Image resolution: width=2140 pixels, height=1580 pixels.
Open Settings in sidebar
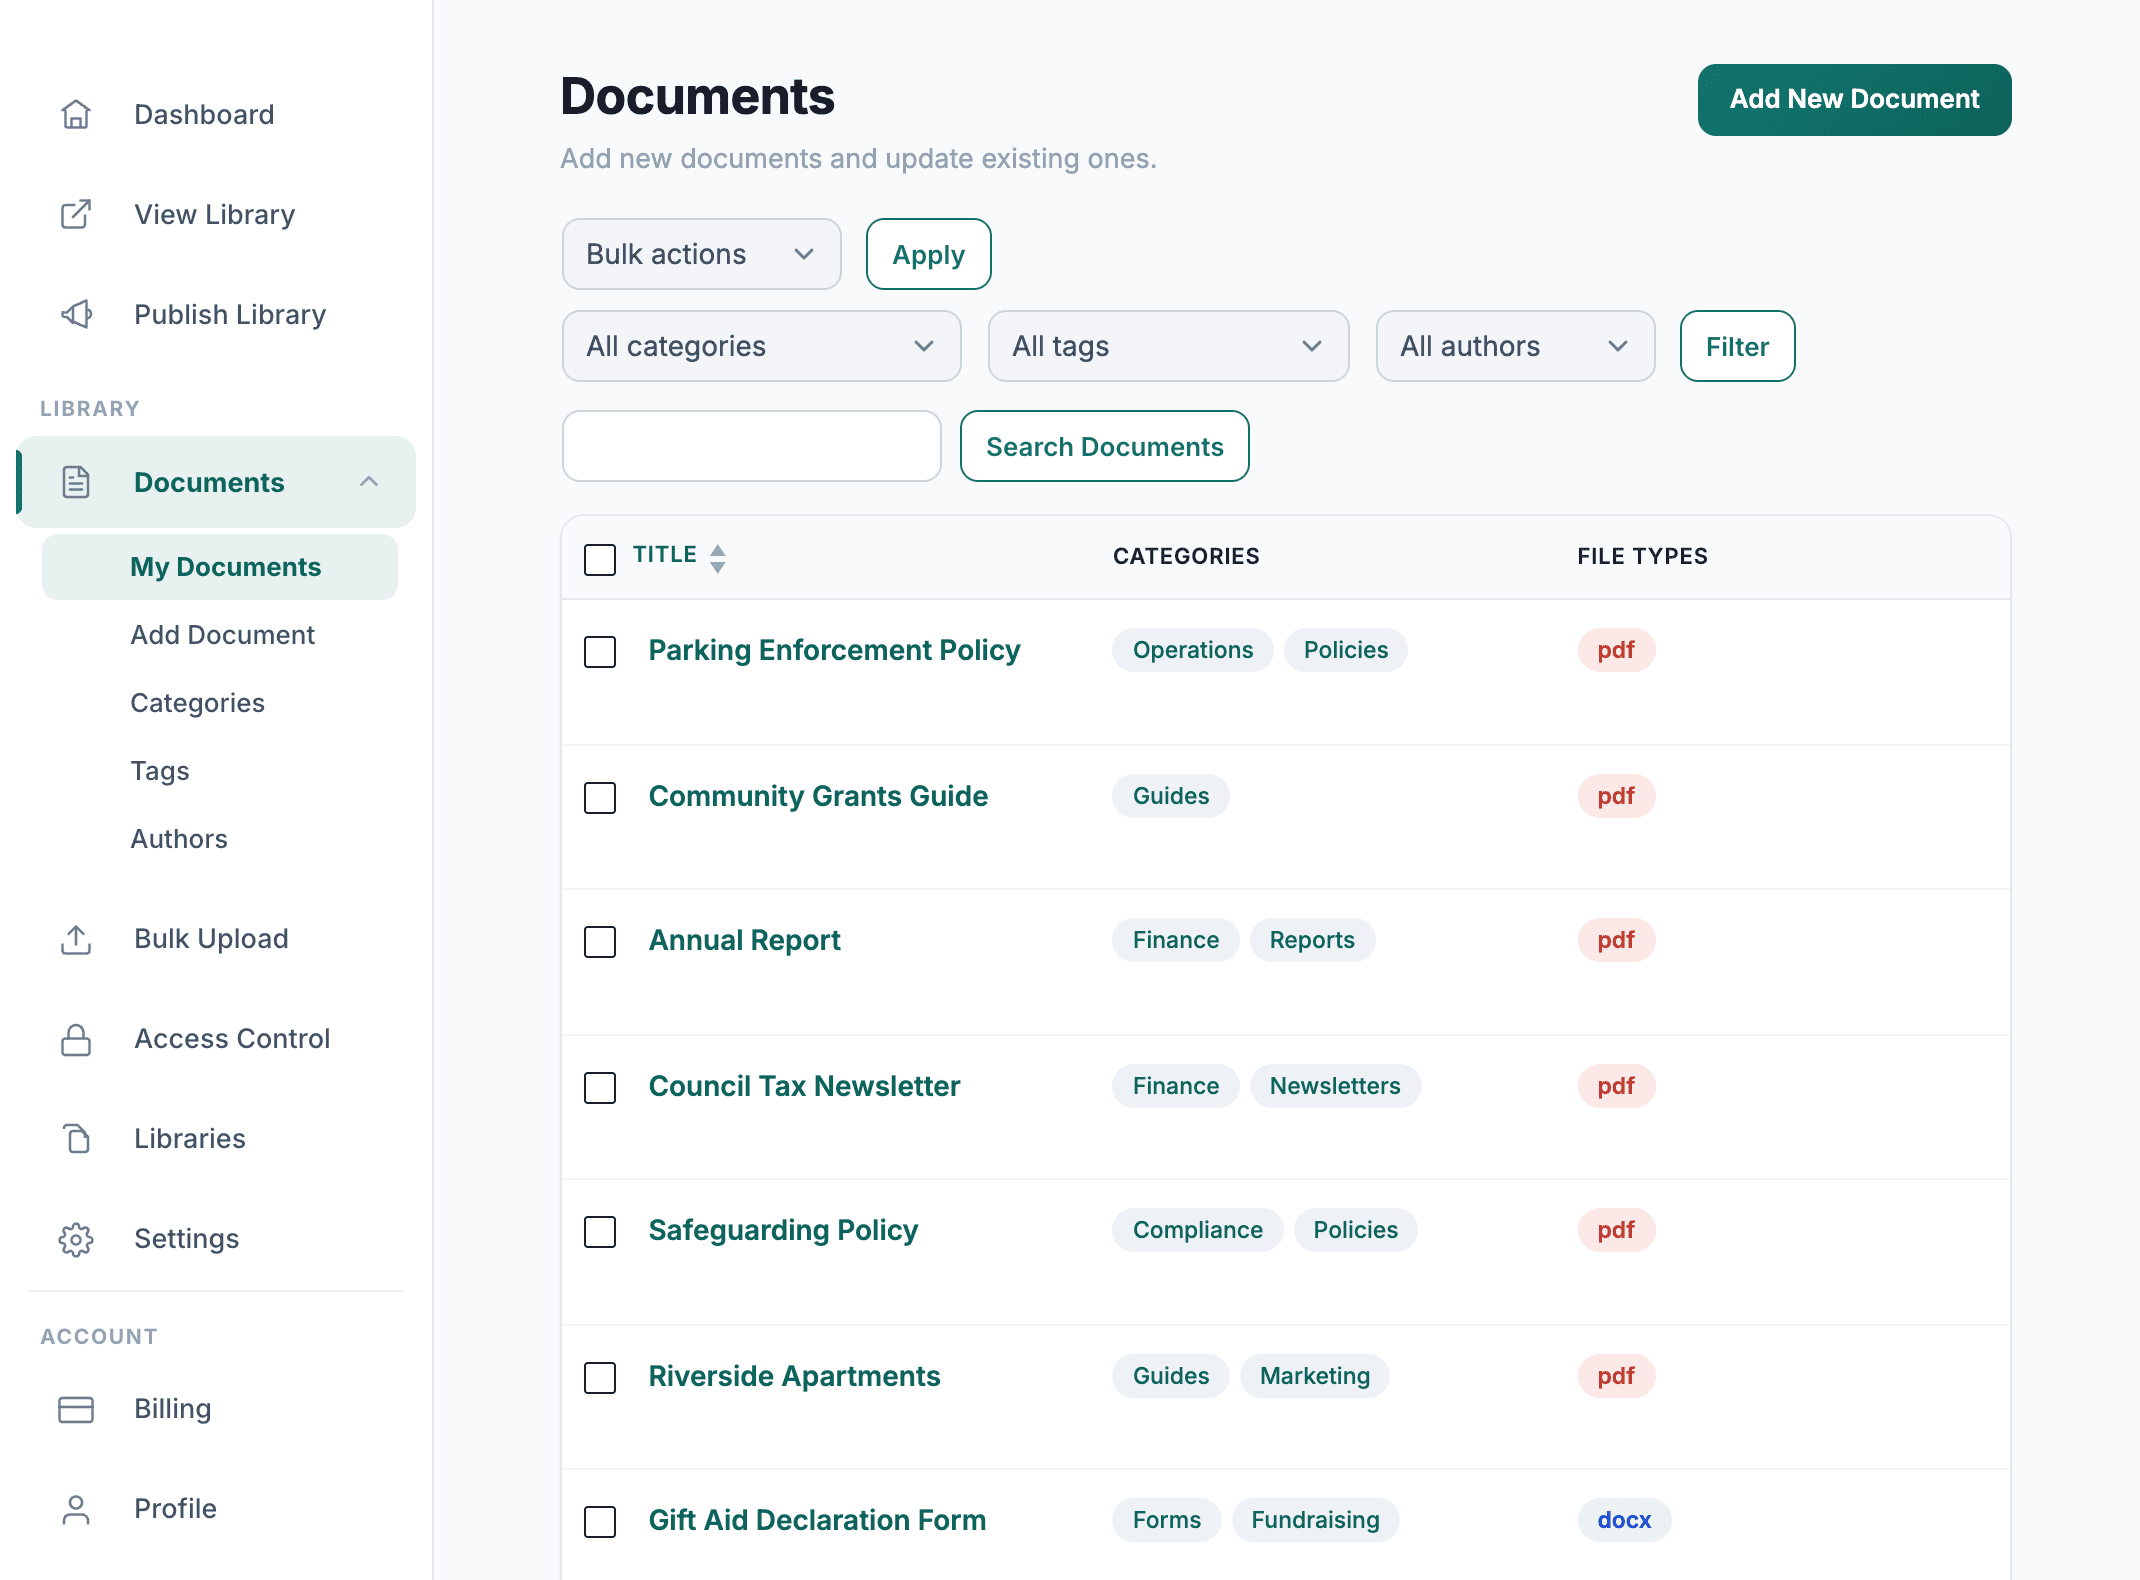[x=187, y=1238]
